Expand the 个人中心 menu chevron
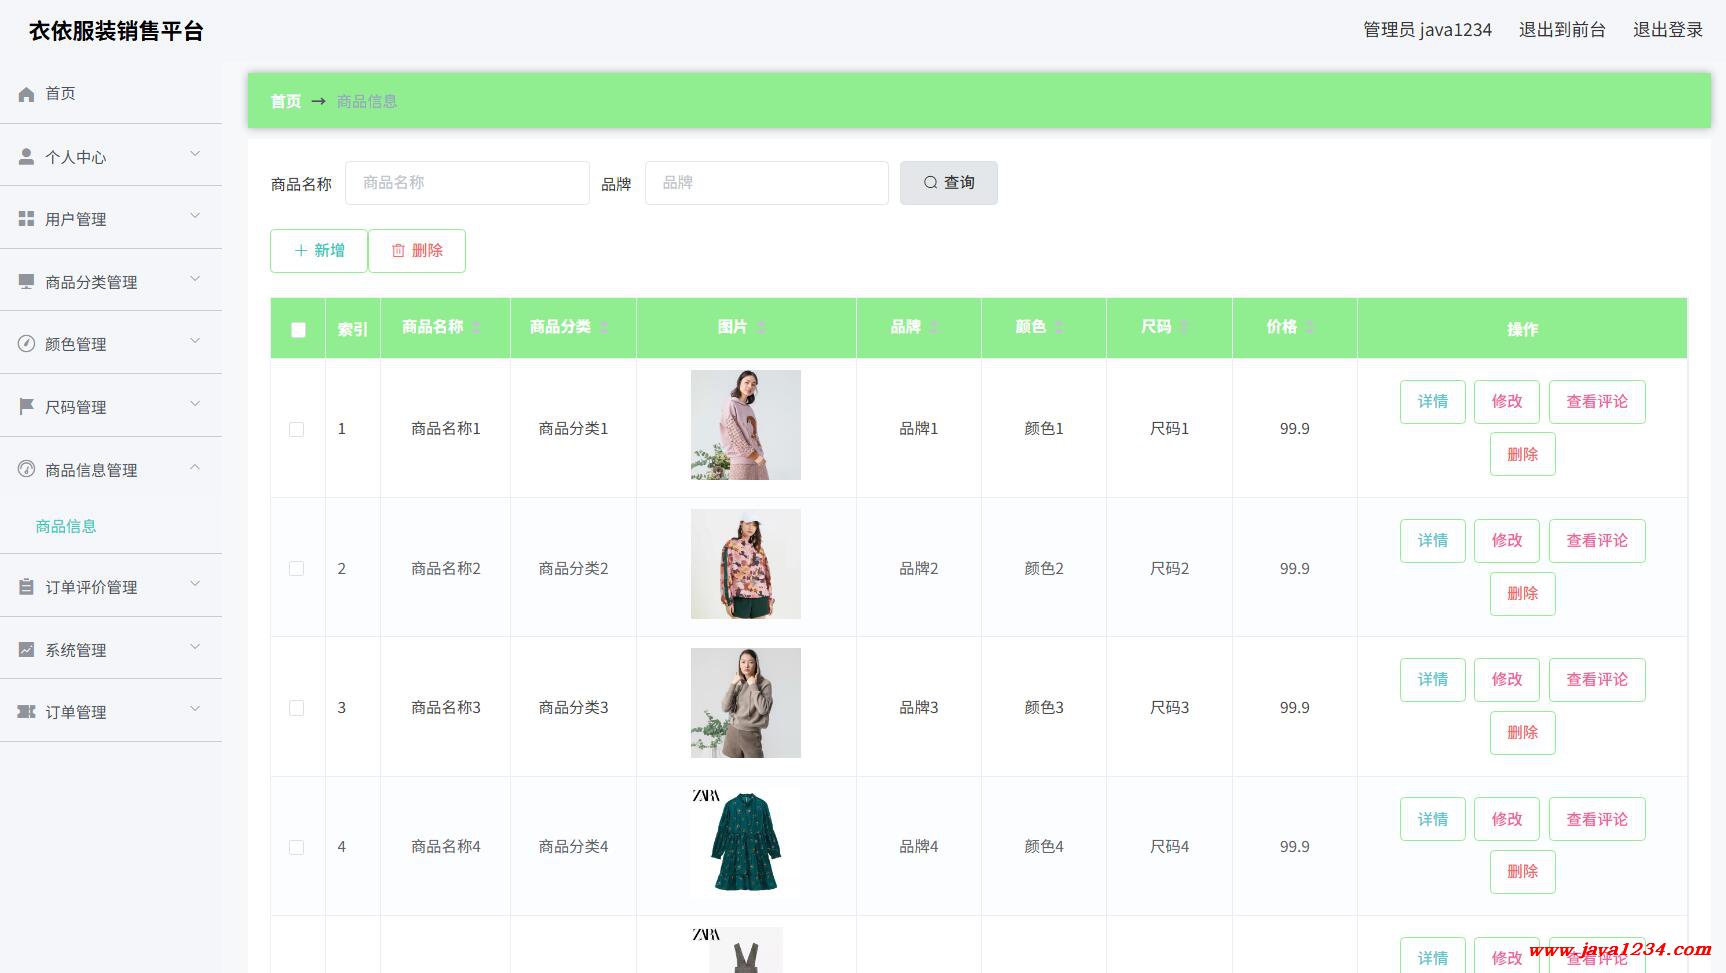Viewport: 1726px width, 973px height. [x=195, y=154]
